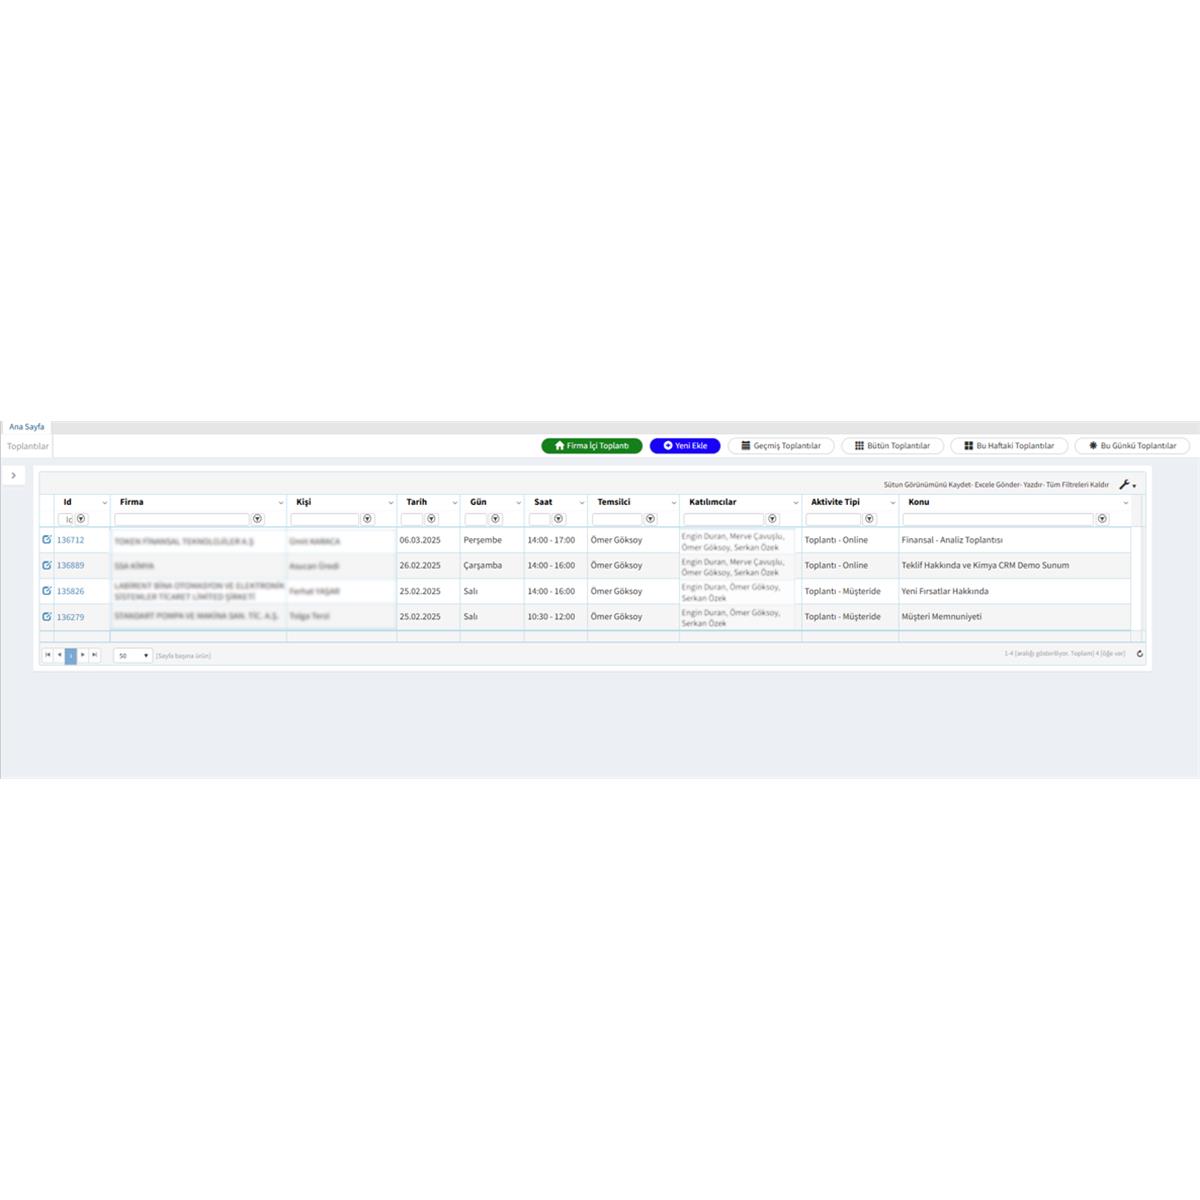Open meeting Id link 136279

pyautogui.click(x=70, y=617)
